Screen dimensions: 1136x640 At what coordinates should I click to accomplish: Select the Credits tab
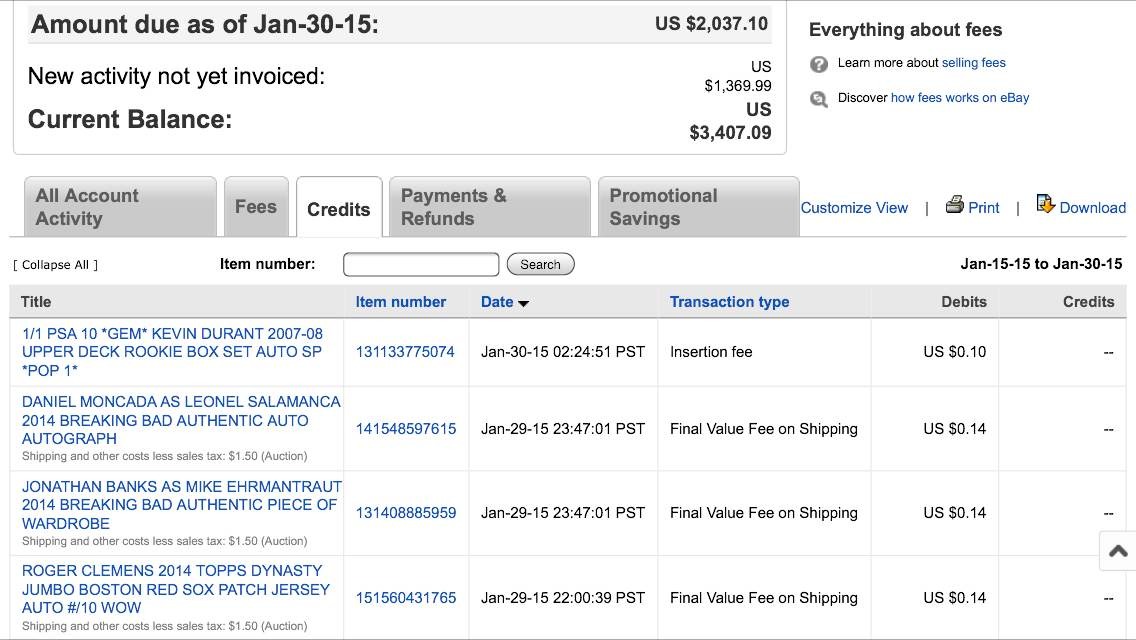tap(338, 209)
